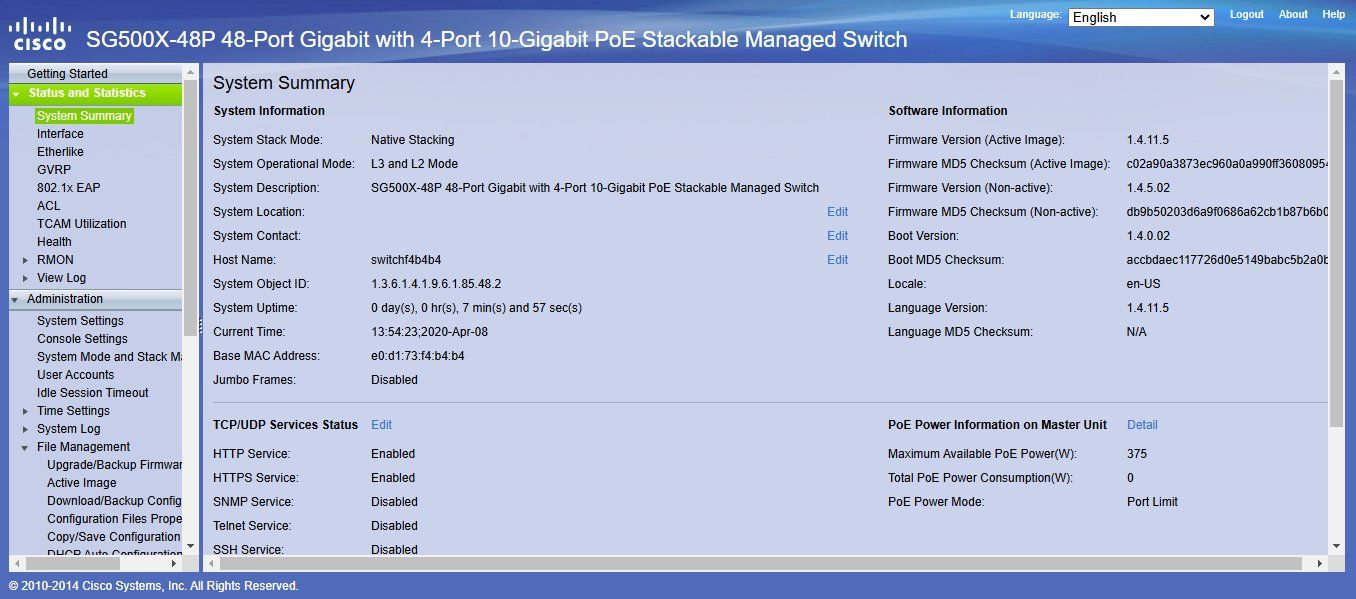Screen dimensions: 1356x599
Task: Edit the System Contact
Action: pyautogui.click(x=837, y=236)
